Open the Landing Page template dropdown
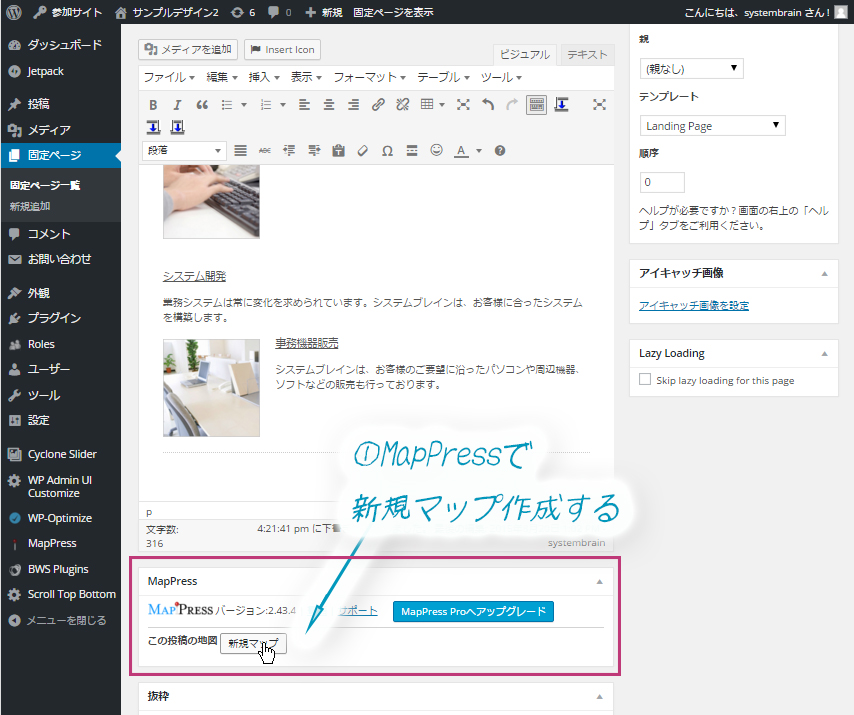Image resolution: width=854 pixels, height=715 pixels. coord(712,126)
